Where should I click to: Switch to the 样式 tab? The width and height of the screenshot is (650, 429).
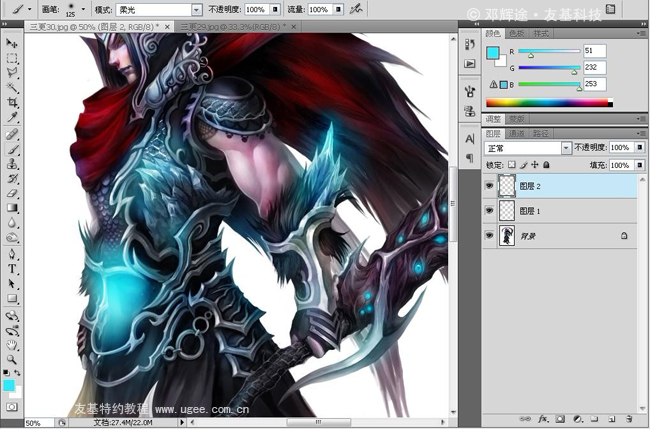click(x=541, y=34)
